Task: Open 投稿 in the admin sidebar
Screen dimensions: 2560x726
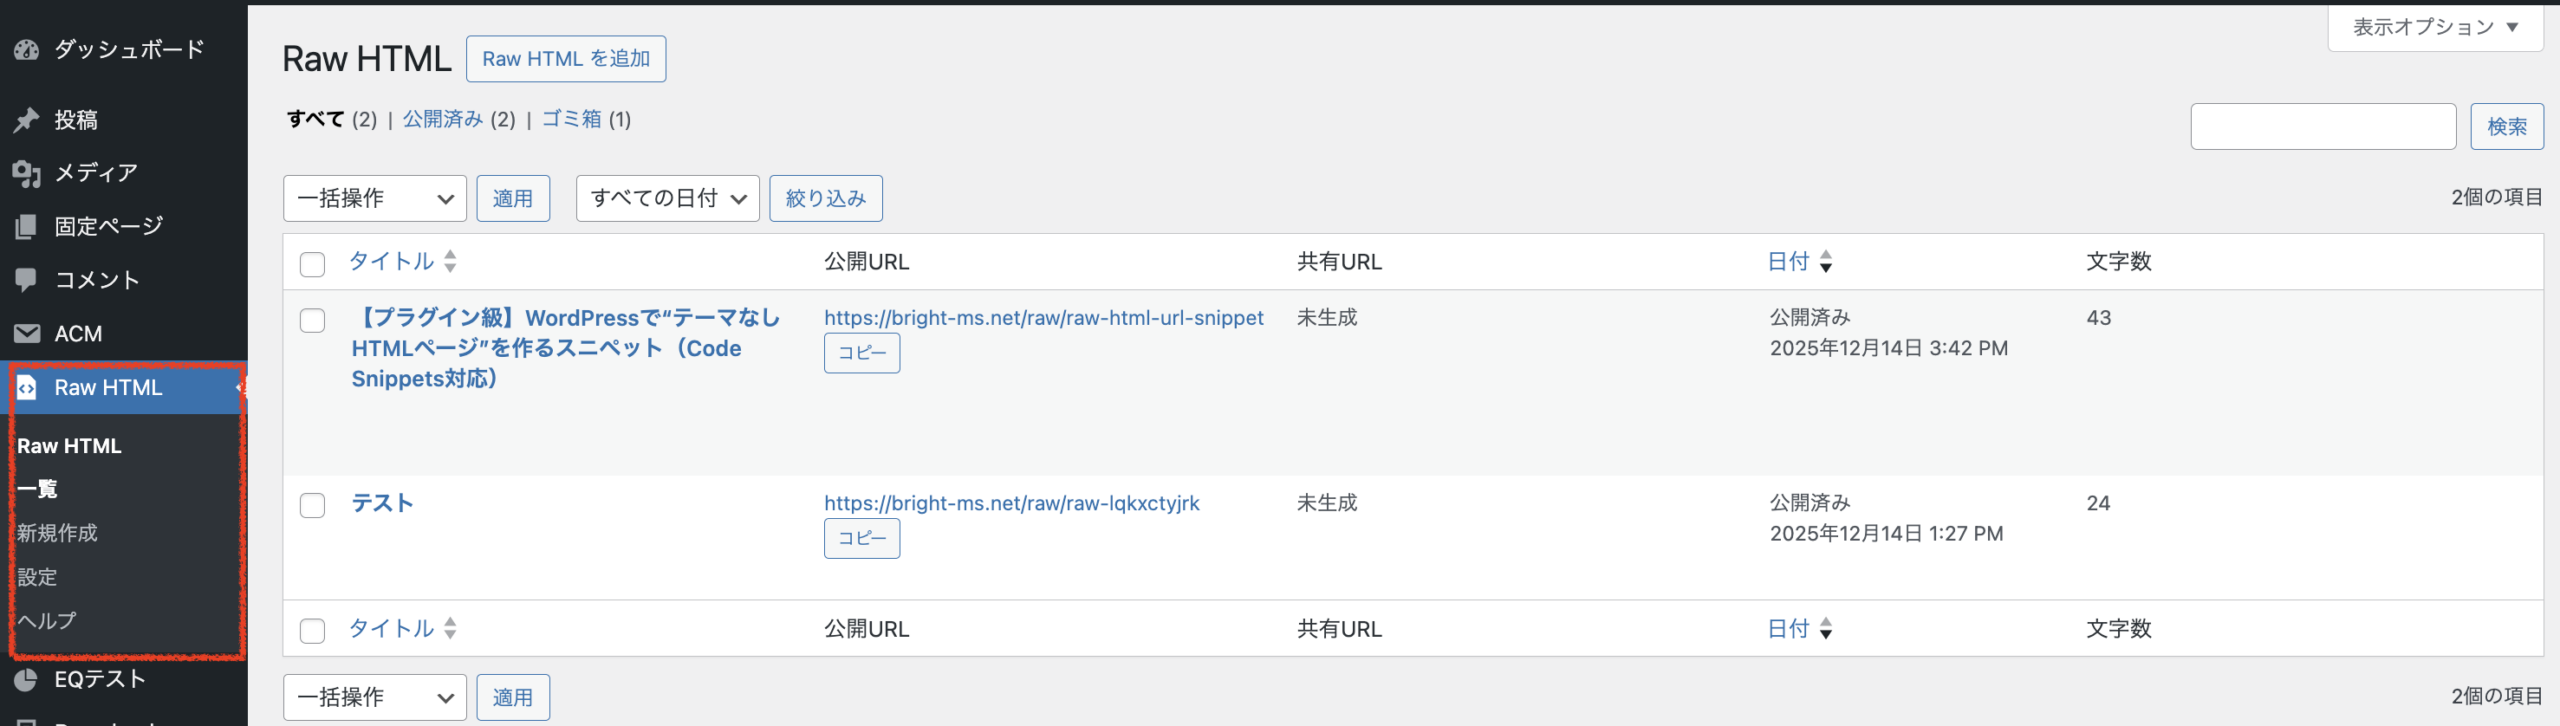Action: point(76,120)
